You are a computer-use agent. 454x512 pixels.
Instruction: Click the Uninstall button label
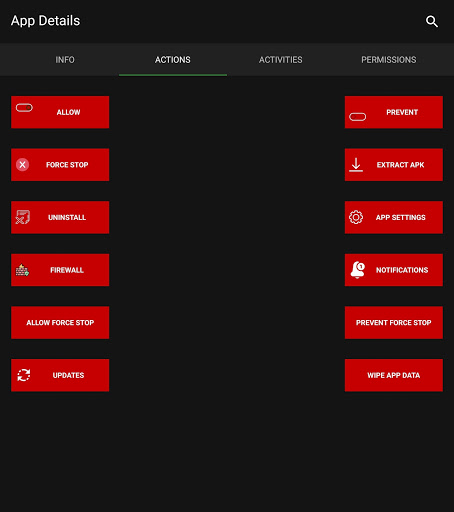[67, 217]
